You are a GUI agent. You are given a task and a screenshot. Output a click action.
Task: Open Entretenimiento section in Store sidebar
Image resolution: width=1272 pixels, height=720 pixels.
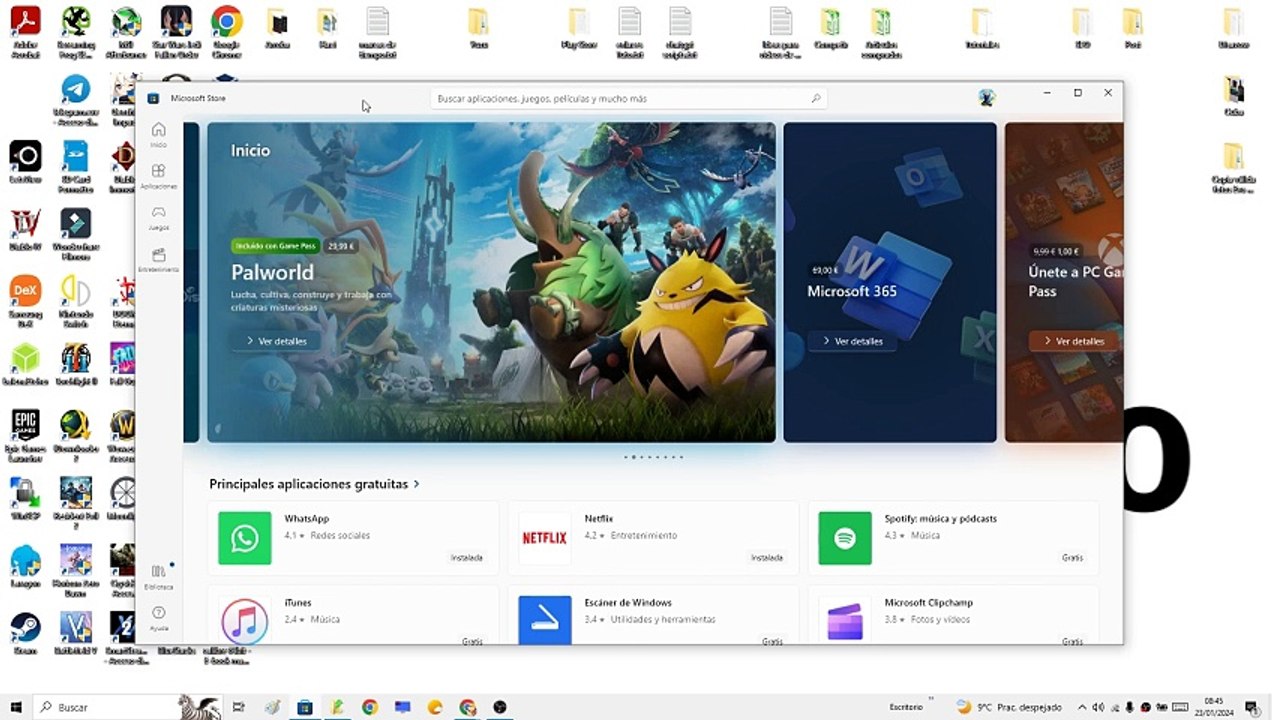[158, 260]
